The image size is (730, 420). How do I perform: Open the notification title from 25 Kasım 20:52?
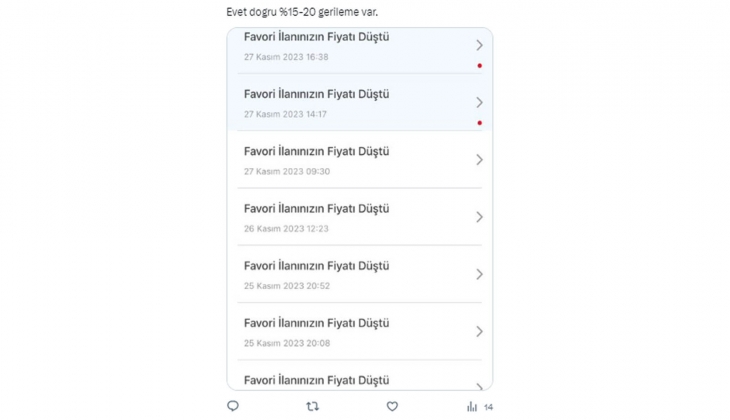pos(316,266)
